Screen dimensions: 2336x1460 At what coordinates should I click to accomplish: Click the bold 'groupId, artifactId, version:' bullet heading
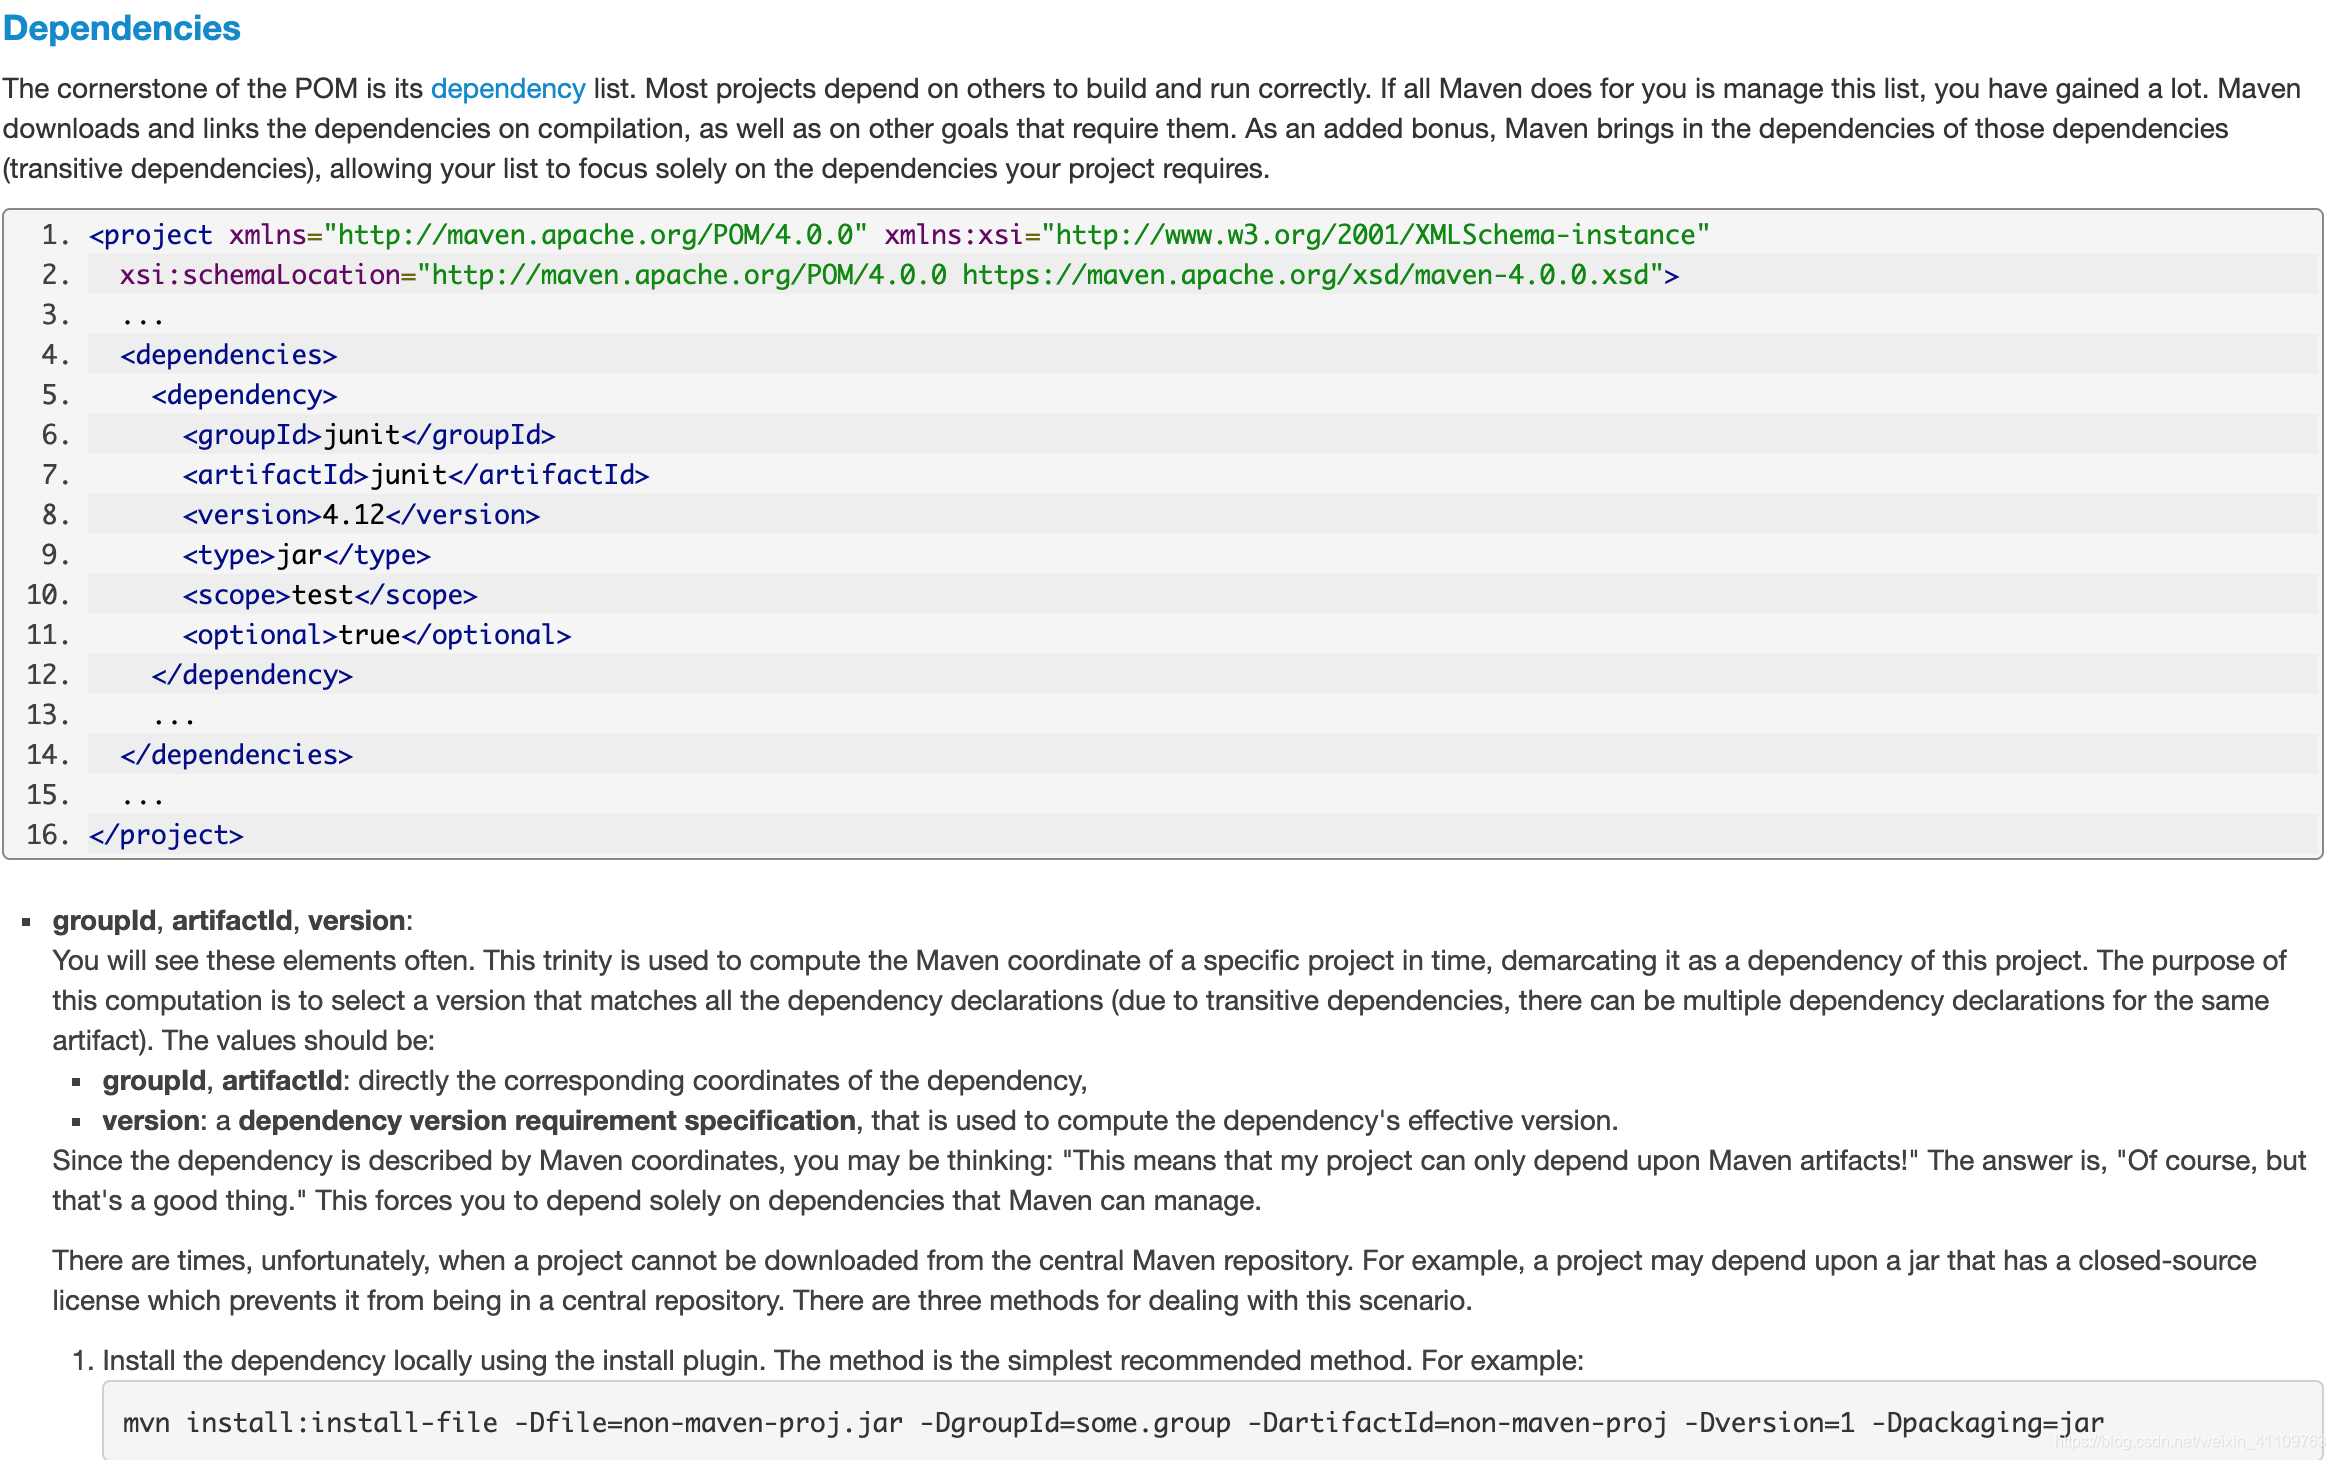[232, 920]
